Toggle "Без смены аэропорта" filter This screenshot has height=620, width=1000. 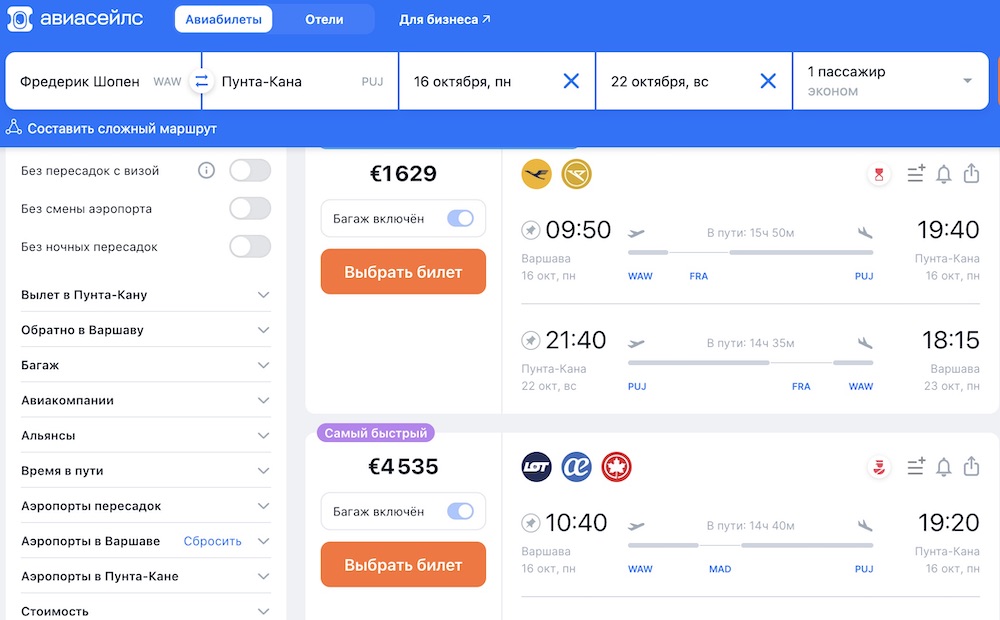(x=250, y=208)
